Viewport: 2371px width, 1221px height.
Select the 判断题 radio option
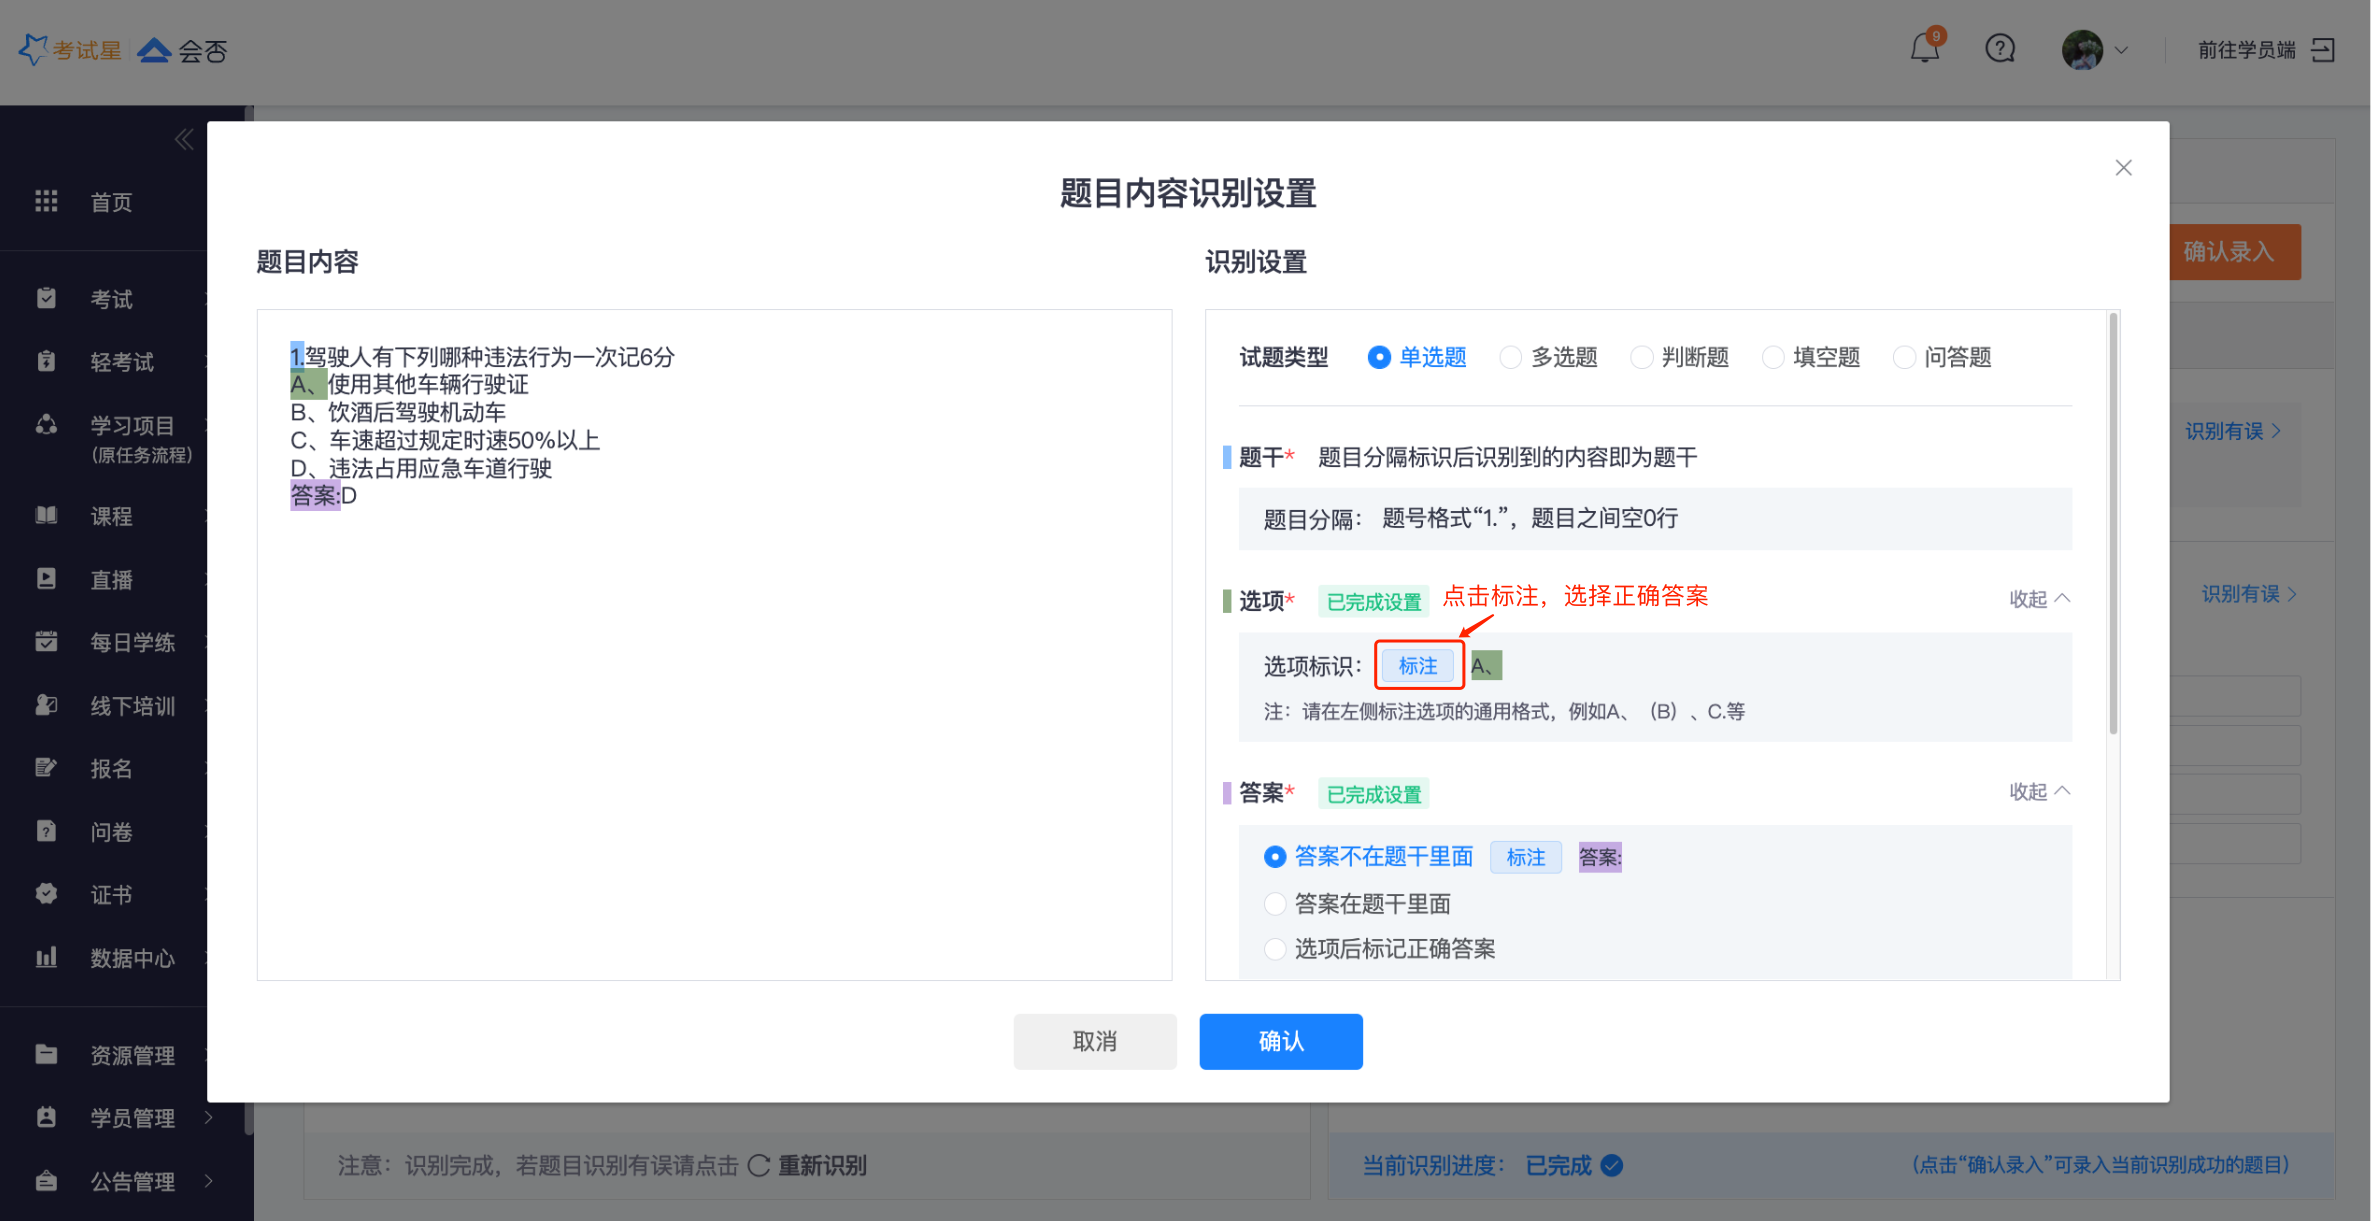pyautogui.click(x=1642, y=357)
